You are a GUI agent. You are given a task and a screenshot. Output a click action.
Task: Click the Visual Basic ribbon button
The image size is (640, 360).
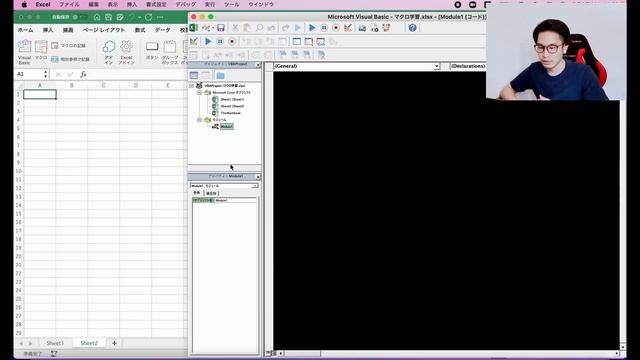24,52
